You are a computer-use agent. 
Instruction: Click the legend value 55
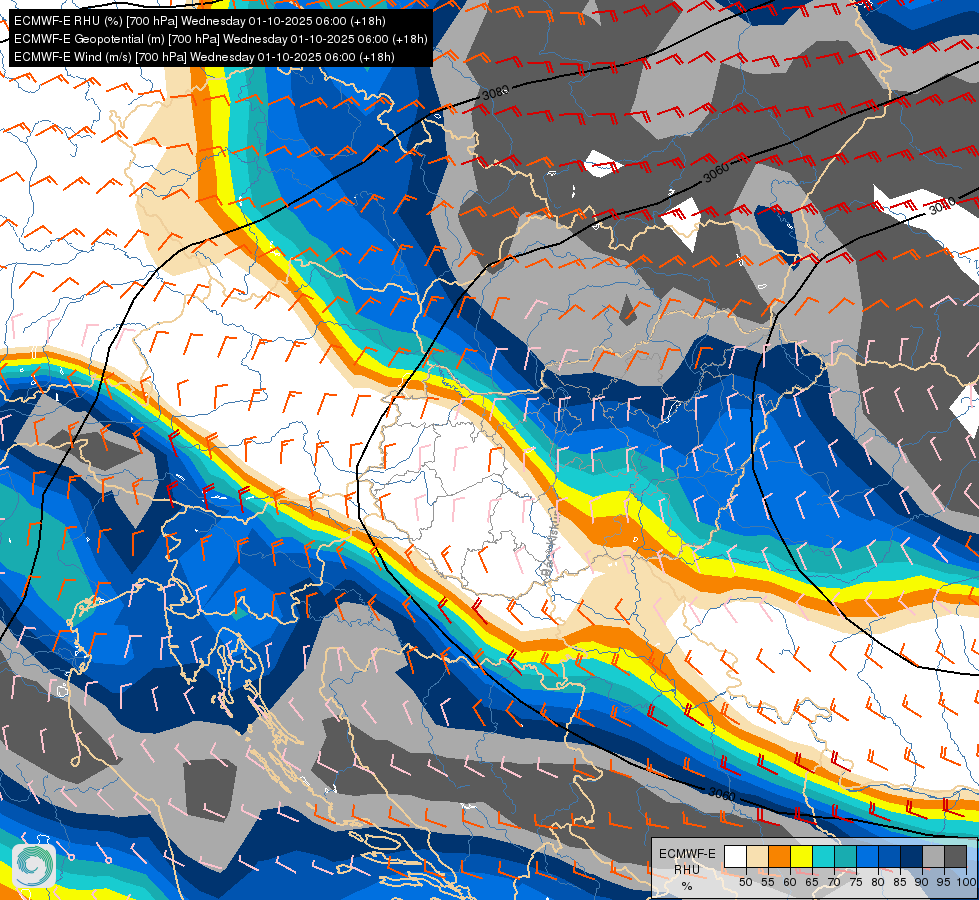pos(768,882)
